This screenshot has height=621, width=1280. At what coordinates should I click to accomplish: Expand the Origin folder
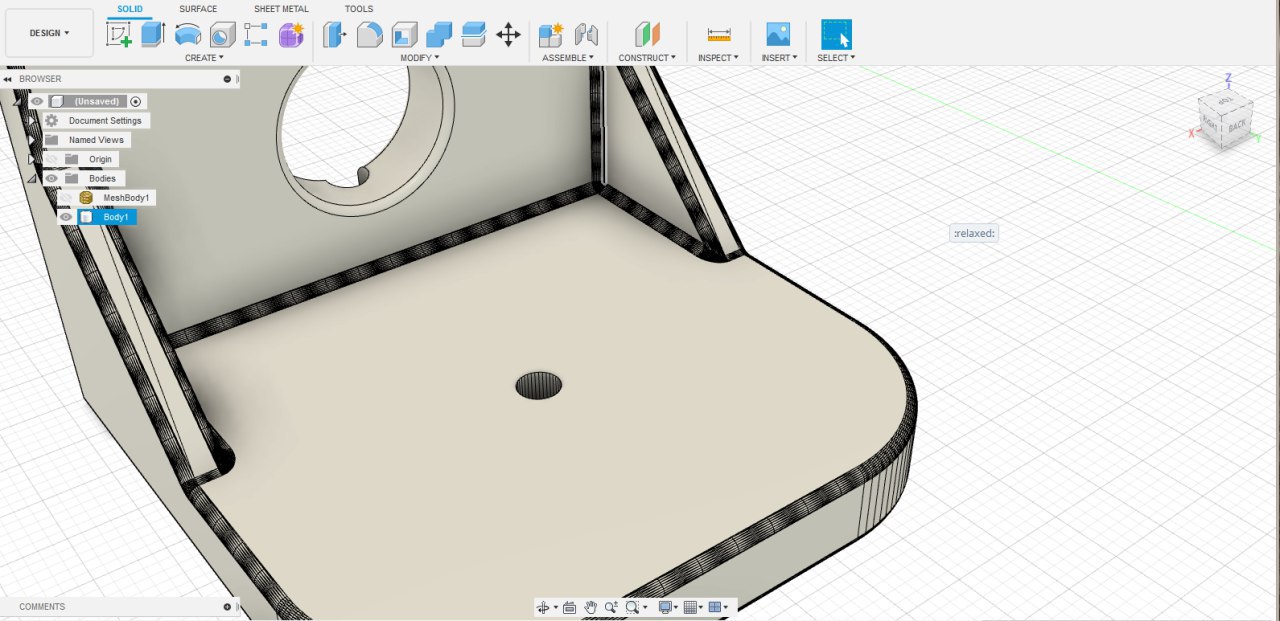click(x=32, y=159)
